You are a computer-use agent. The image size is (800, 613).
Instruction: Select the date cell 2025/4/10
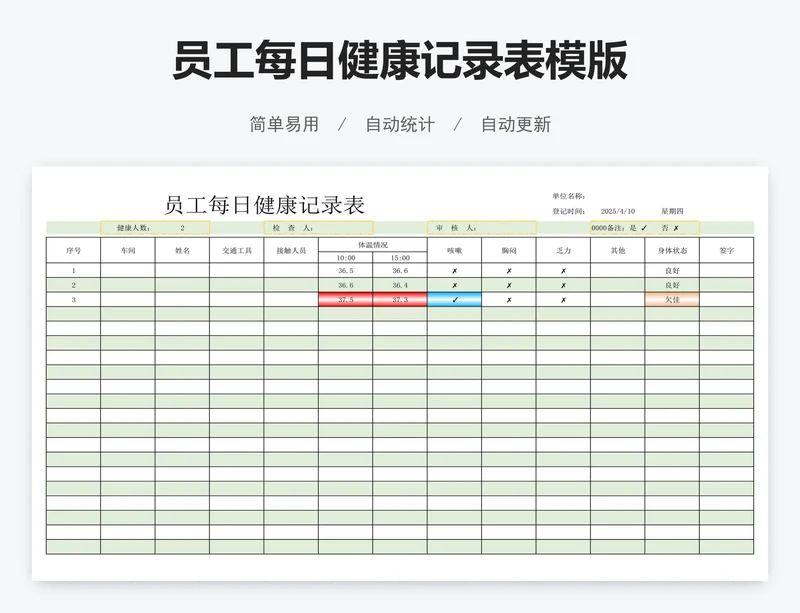[617, 211]
